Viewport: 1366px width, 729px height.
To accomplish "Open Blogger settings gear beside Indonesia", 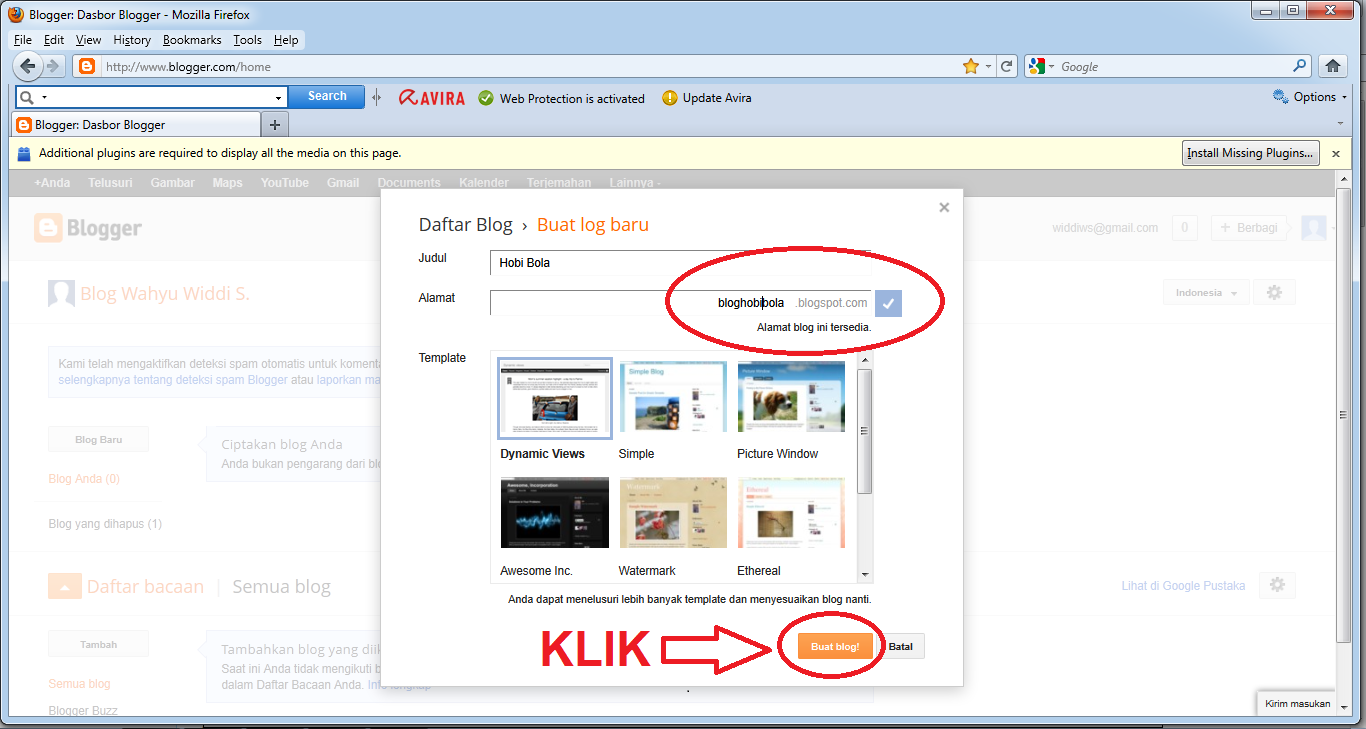I will 1274,293.
